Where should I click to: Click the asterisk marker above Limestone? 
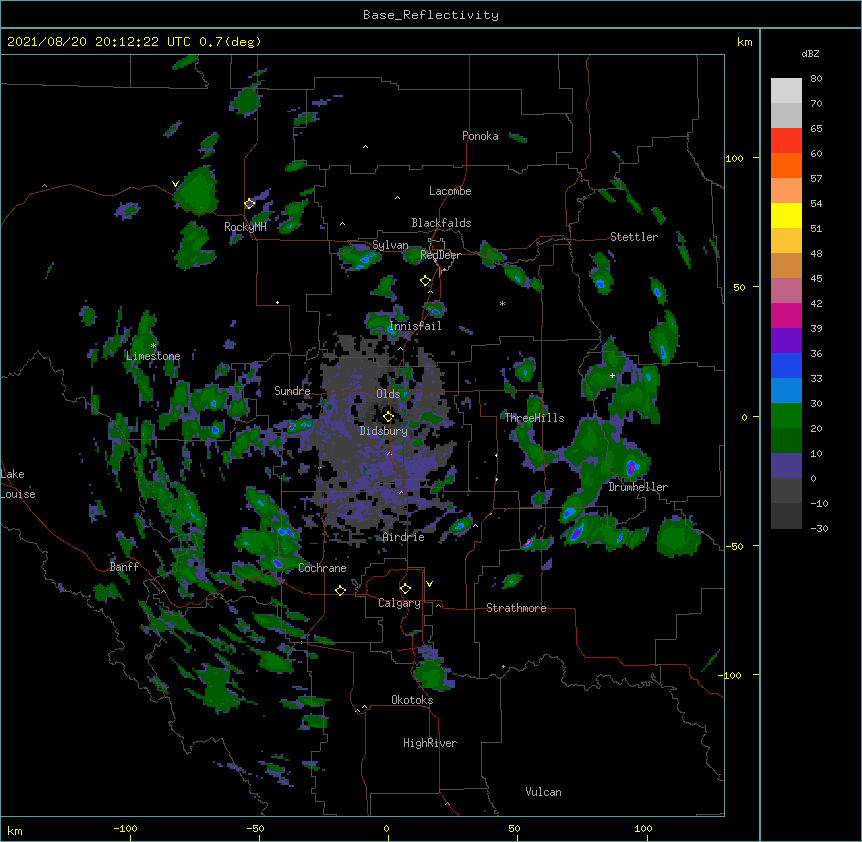click(153, 346)
